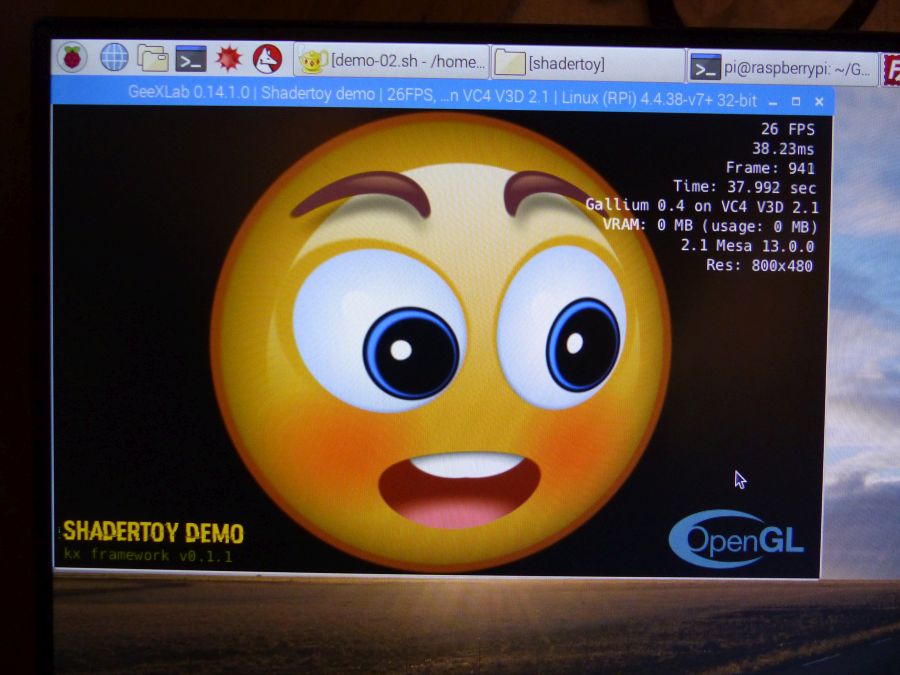Click the OpenGL logo
The image size is (900, 675).
tap(736, 539)
